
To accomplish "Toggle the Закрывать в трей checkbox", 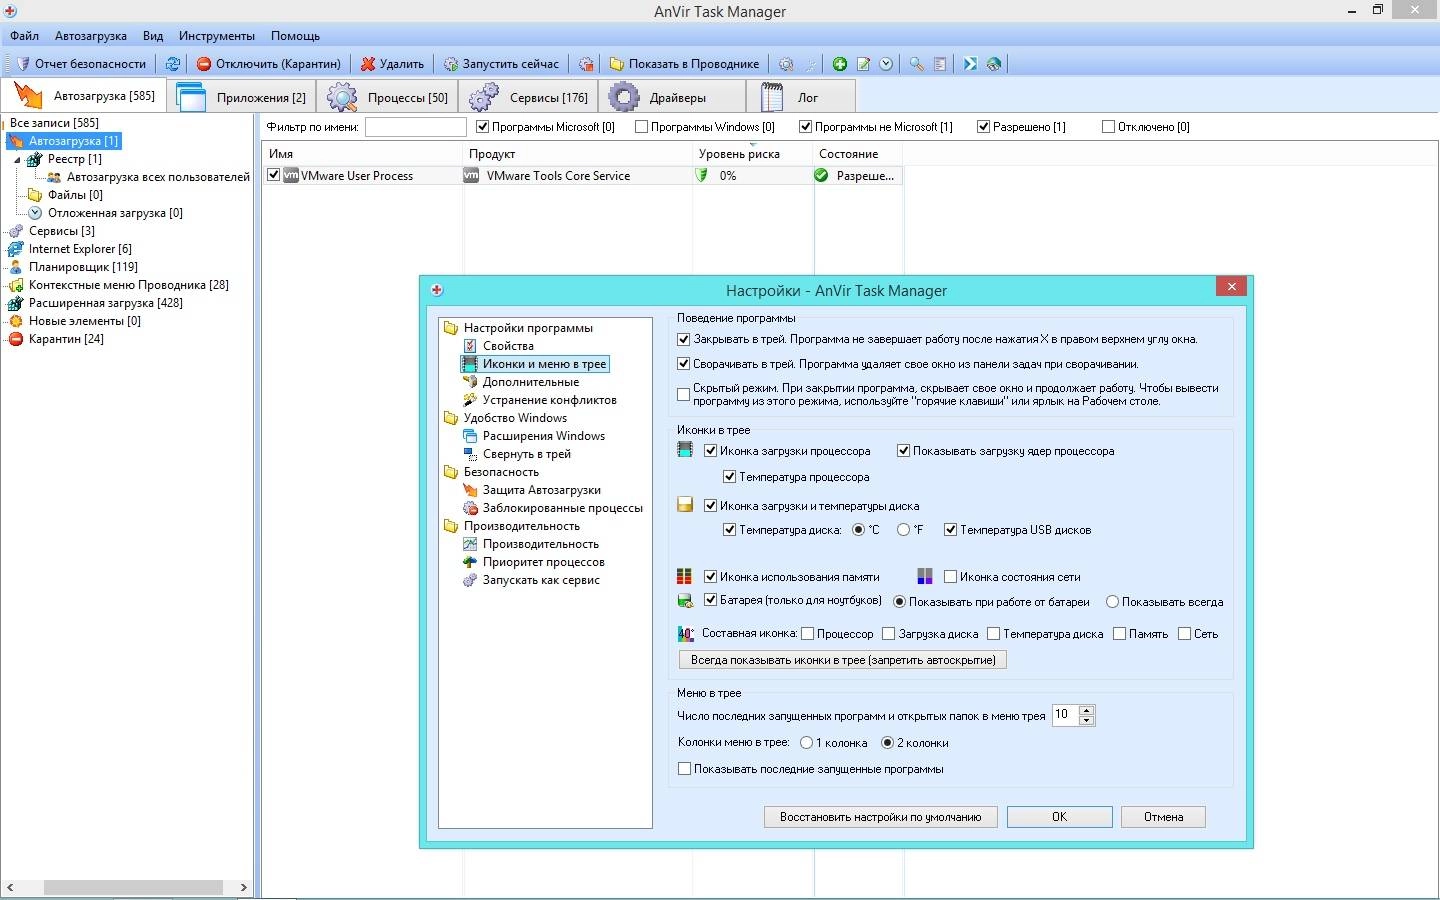I will tap(684, 339).
